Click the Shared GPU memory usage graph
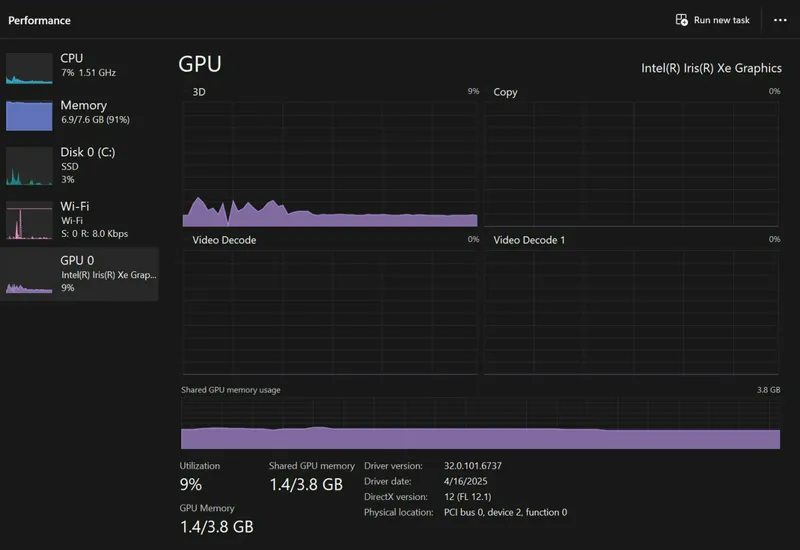 click(480, 423)
